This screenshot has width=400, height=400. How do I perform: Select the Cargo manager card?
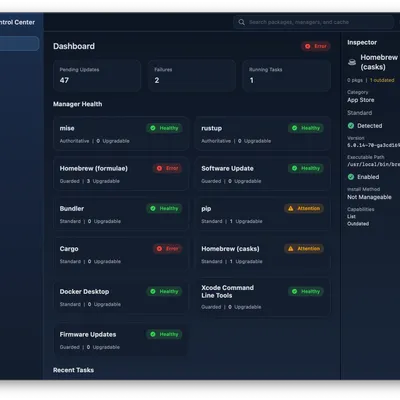coord(121,254)
